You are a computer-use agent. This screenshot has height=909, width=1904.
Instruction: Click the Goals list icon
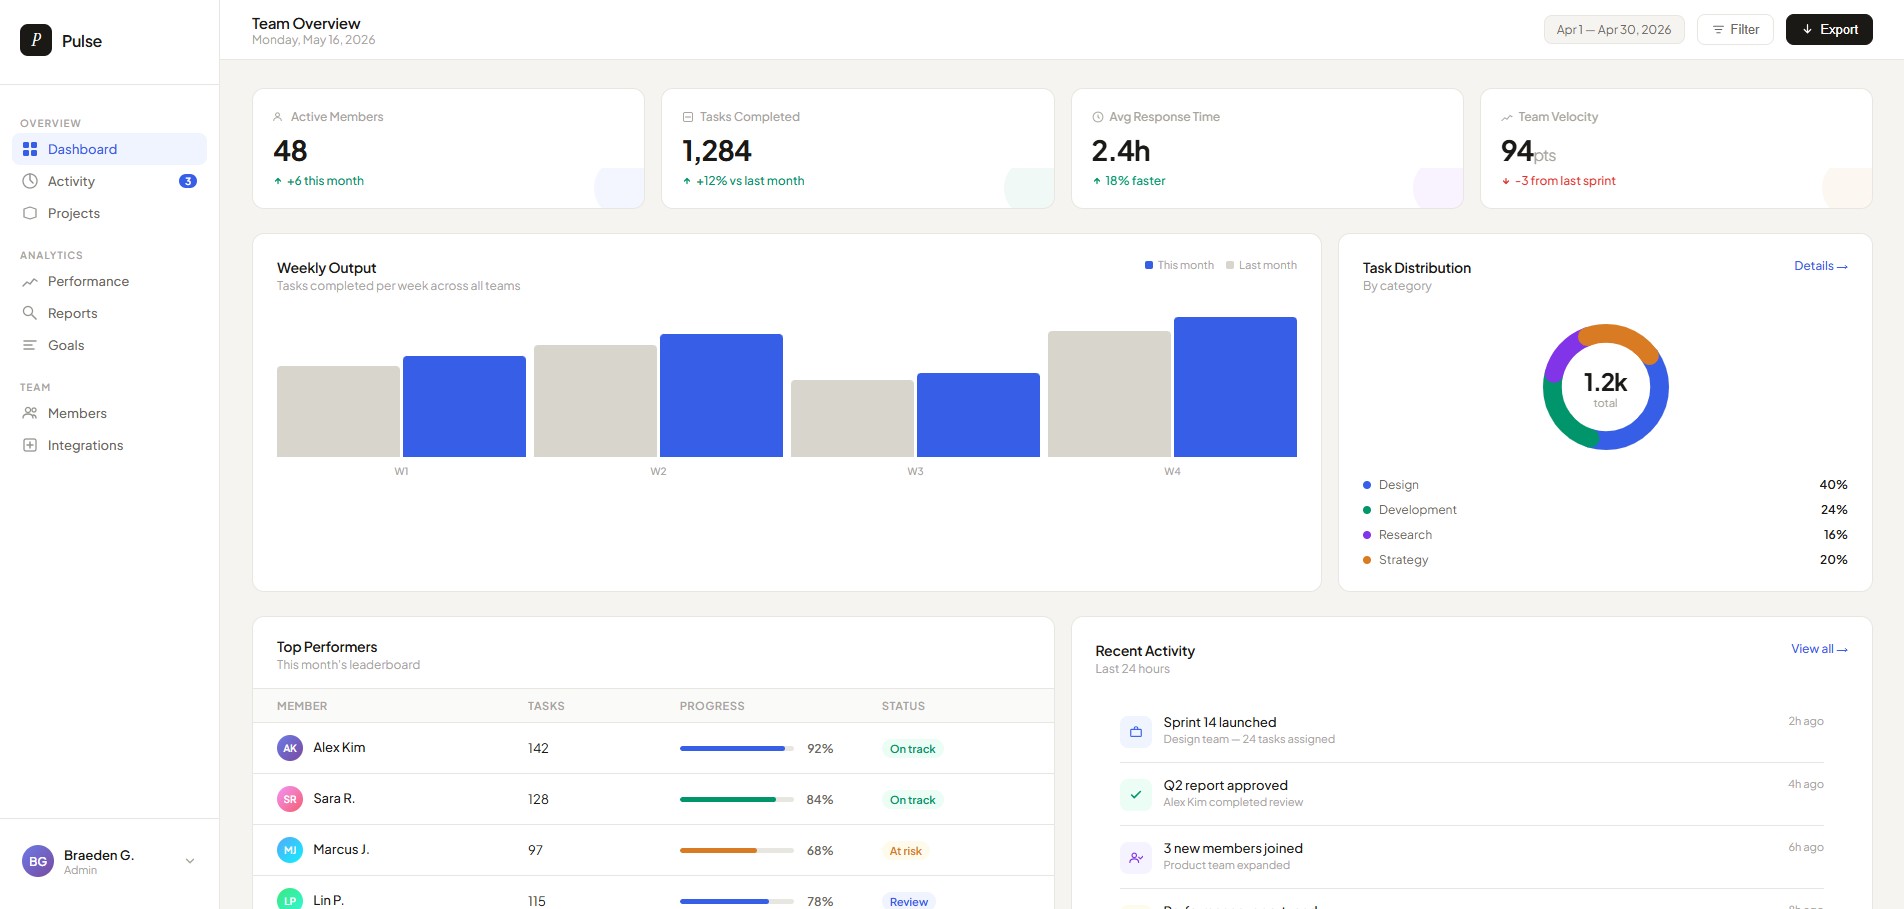[x=30, y=345]
